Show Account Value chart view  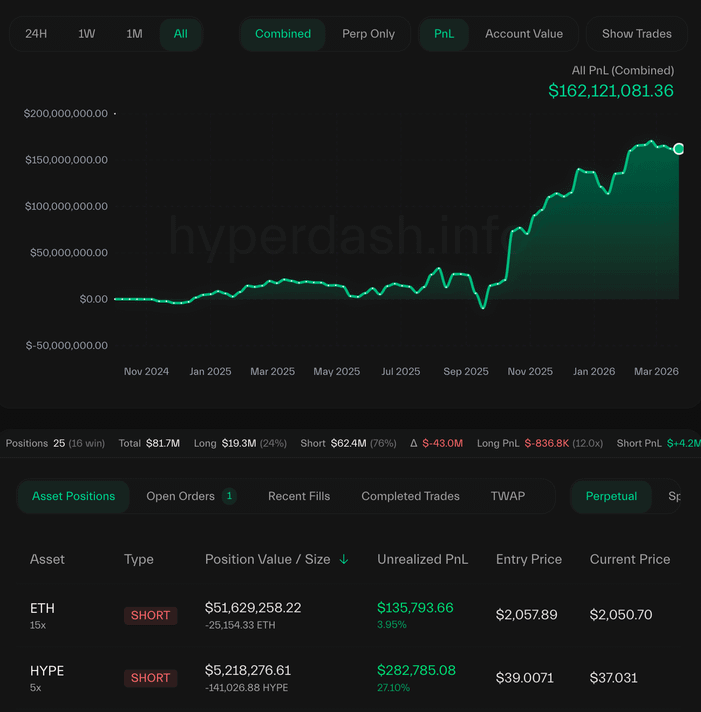pyautogui.click(x=524, y=34)
